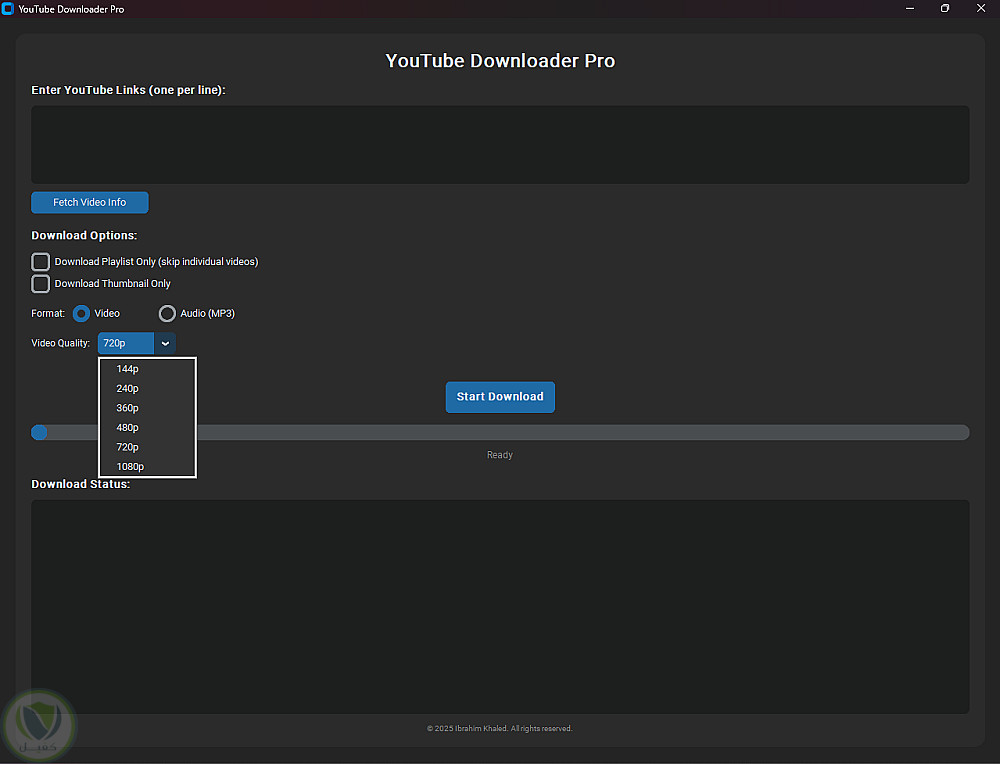Viewport: 1000px width, 764px height.
Task: Tick the Download Thumbnail Only checkbox
Action: pos(41,284)
